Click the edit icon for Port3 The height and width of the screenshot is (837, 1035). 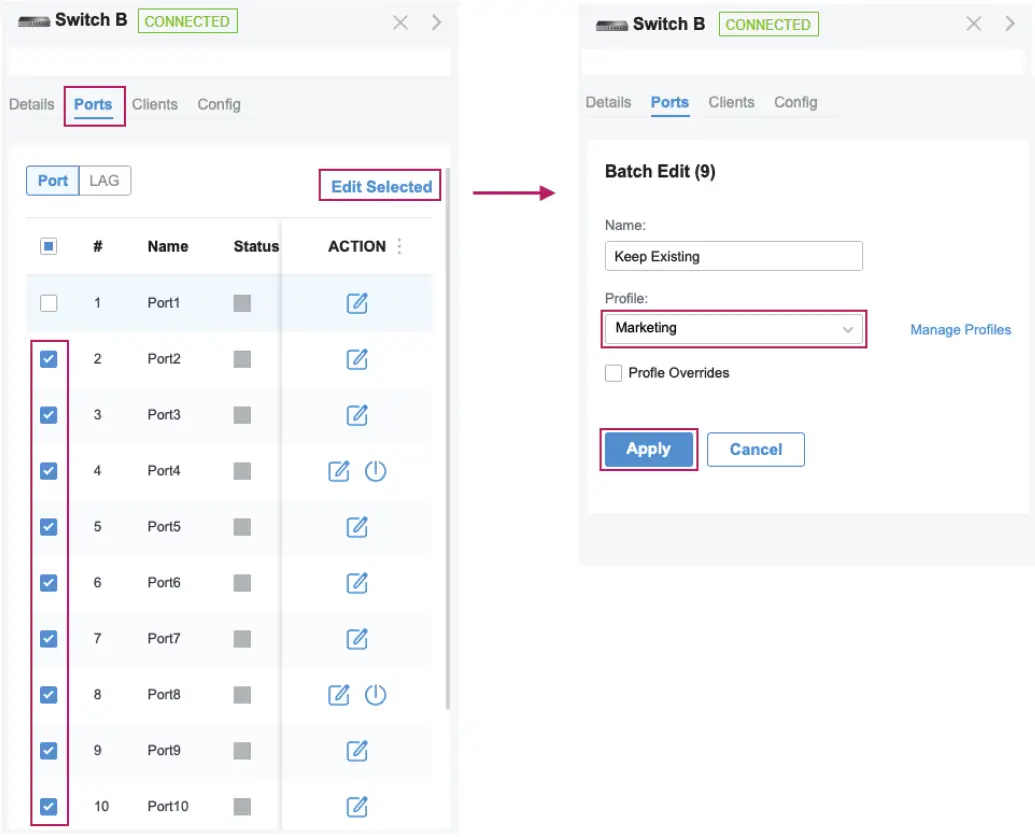point(357,415)
